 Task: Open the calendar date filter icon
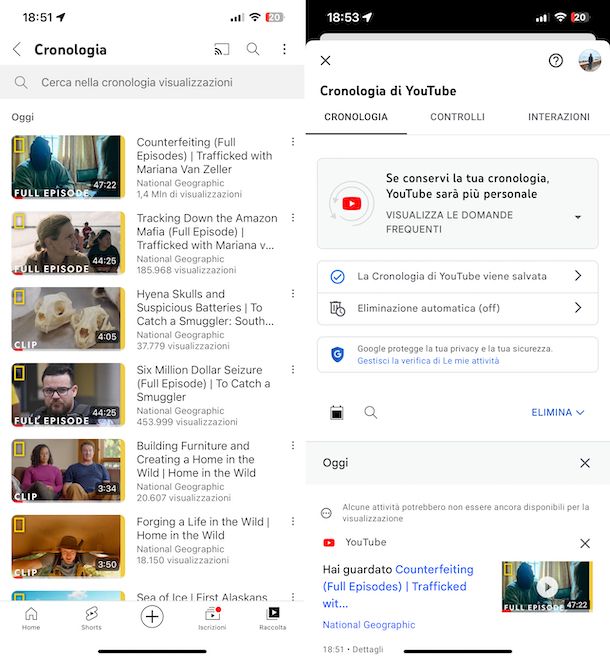click(336, 412)
